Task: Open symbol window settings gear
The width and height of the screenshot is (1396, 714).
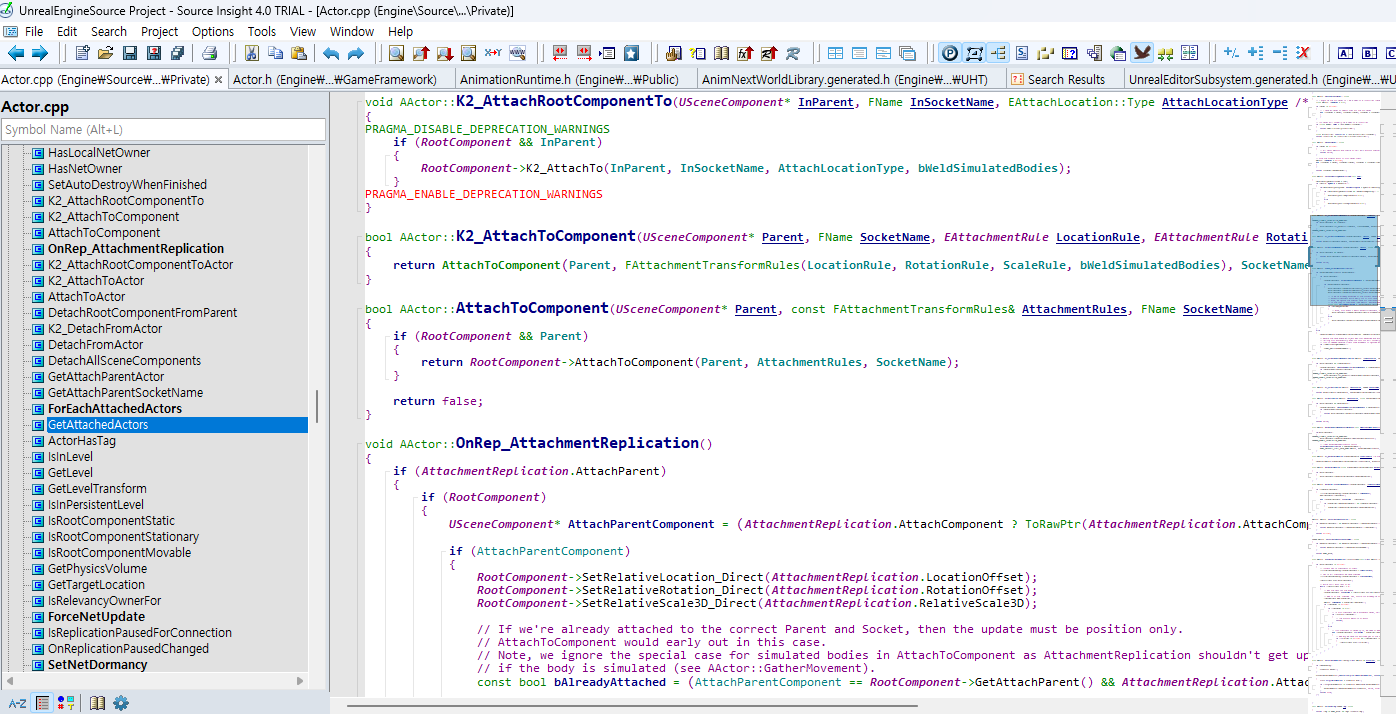Action: click(x=121, y=703)
